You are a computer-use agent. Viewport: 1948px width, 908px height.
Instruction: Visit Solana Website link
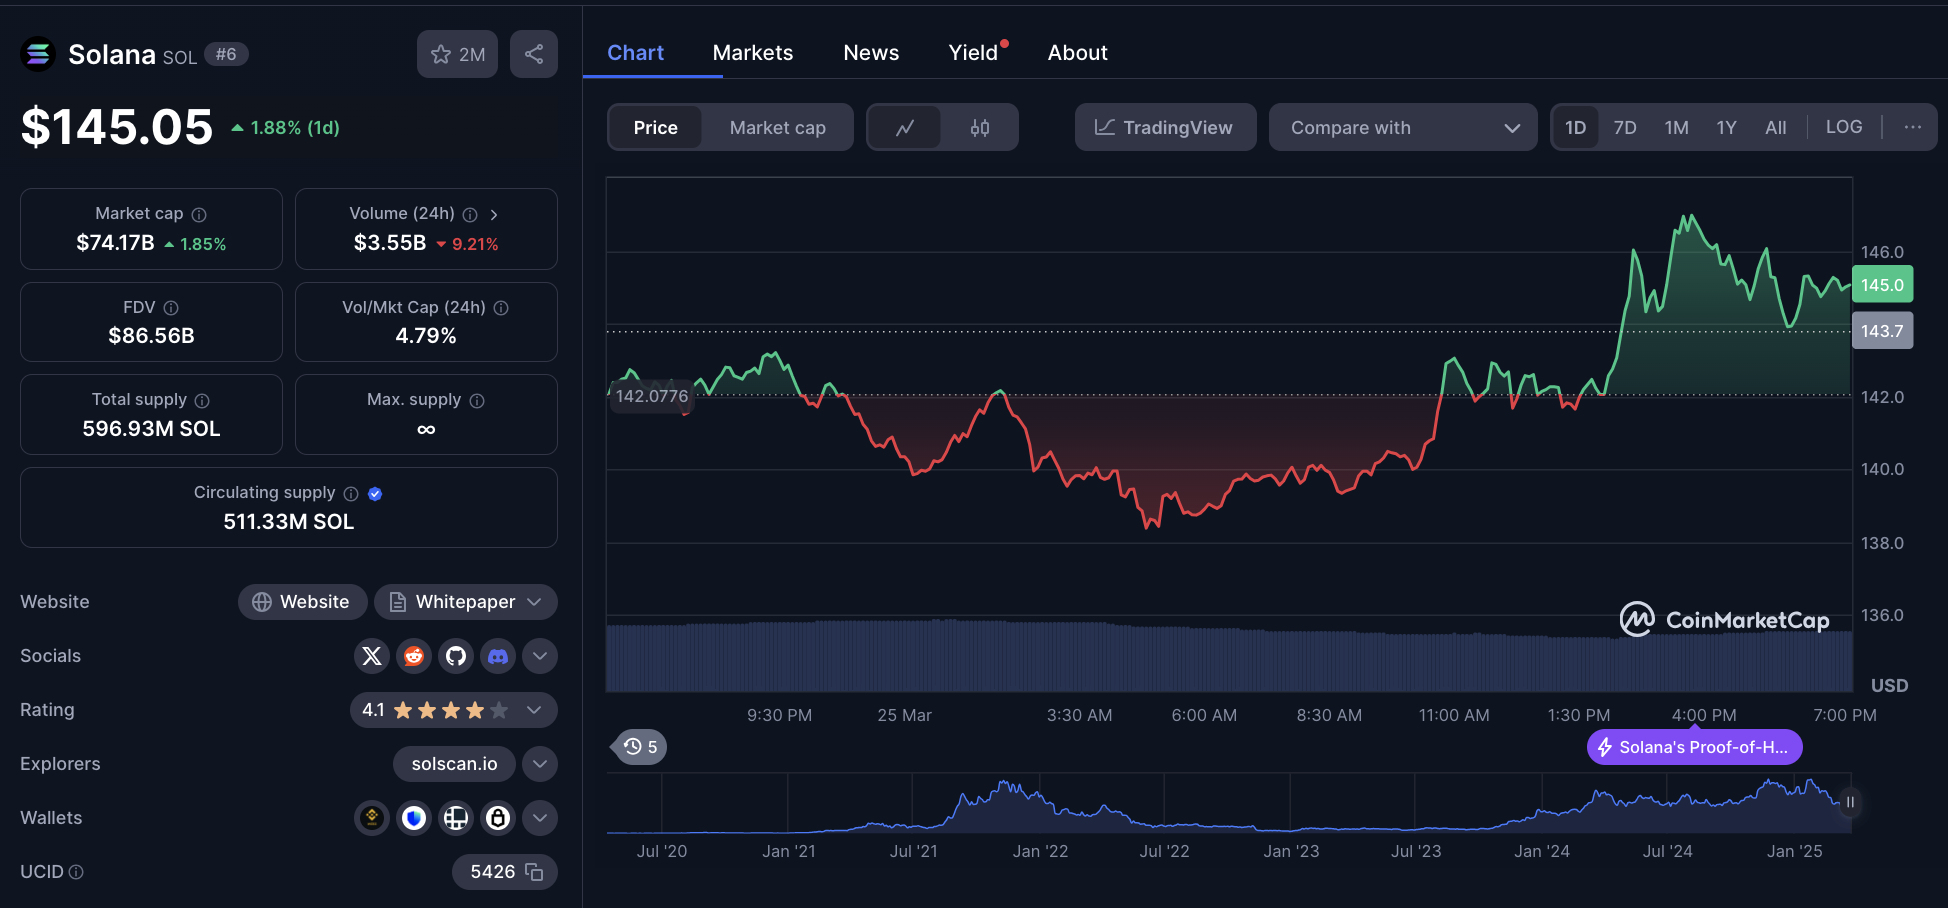pyautogui.click(x=302, y=602)
